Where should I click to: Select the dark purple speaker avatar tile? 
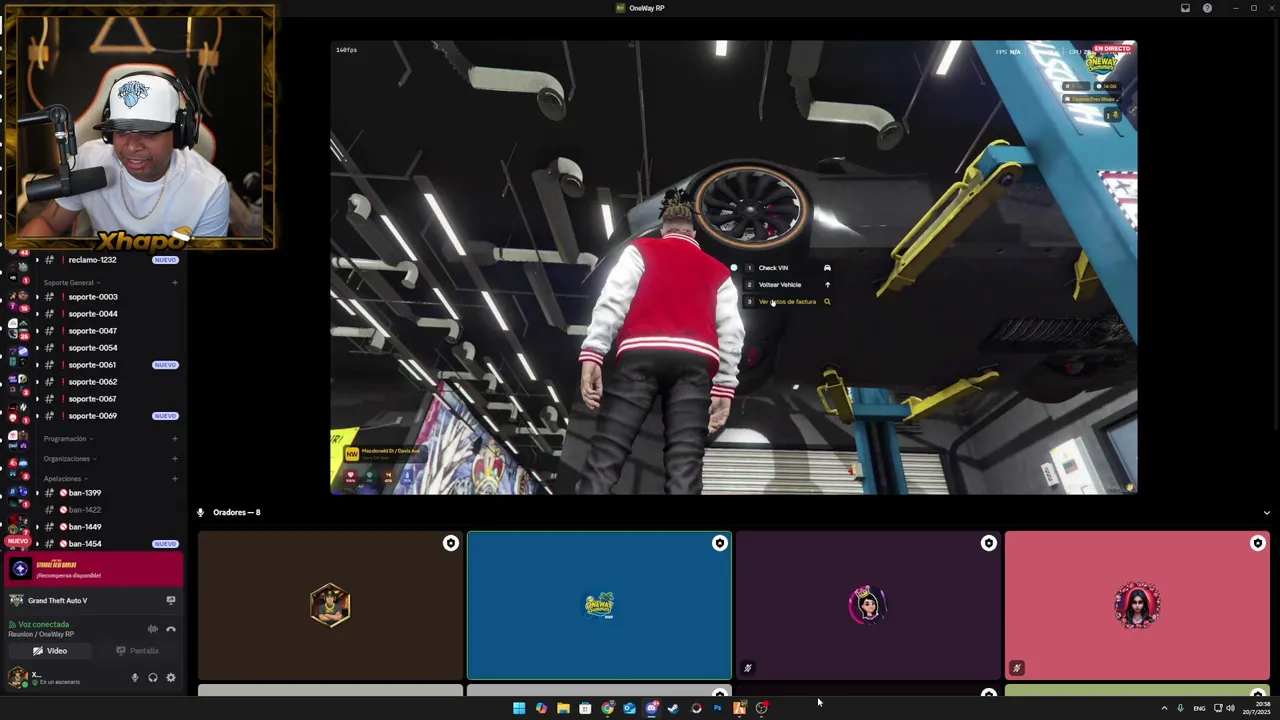coord(868,605)
